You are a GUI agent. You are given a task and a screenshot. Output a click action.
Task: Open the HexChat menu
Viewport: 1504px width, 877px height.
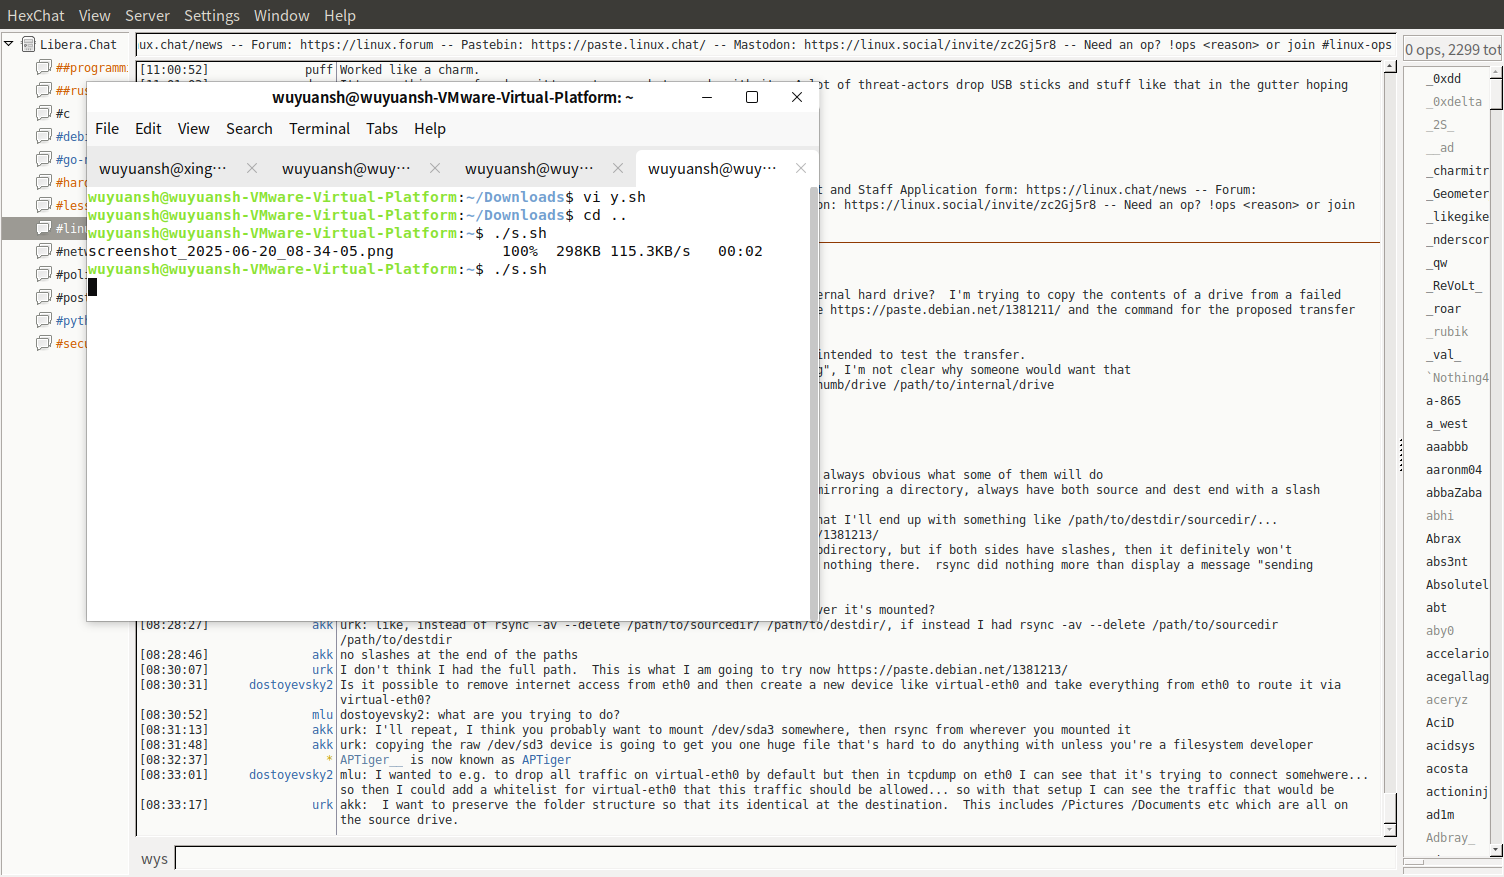tap(36, 15)
